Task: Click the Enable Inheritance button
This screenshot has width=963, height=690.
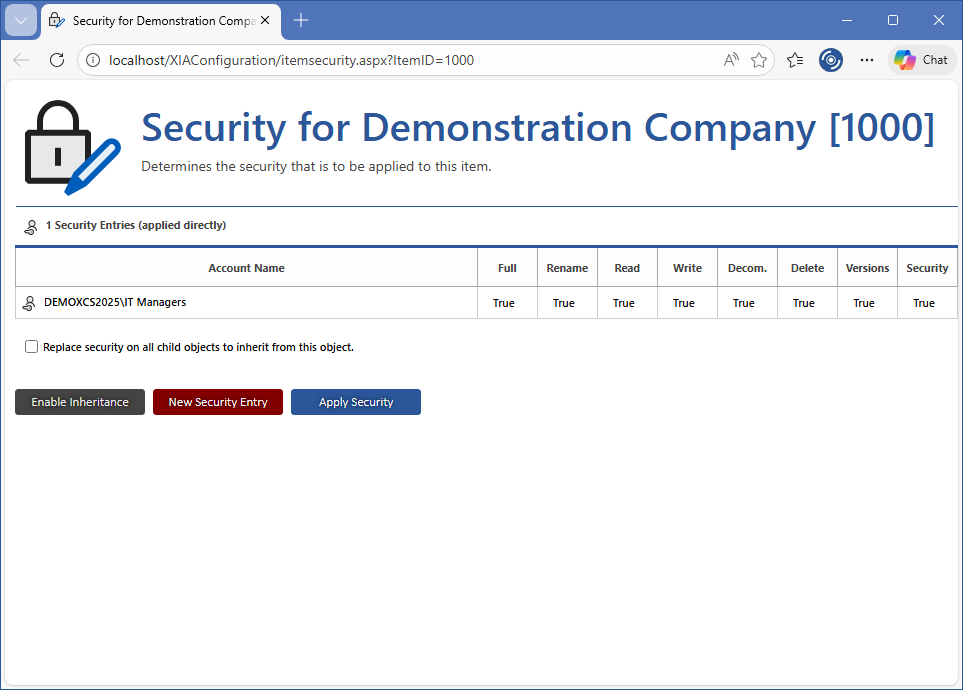Action: (80, 402)
